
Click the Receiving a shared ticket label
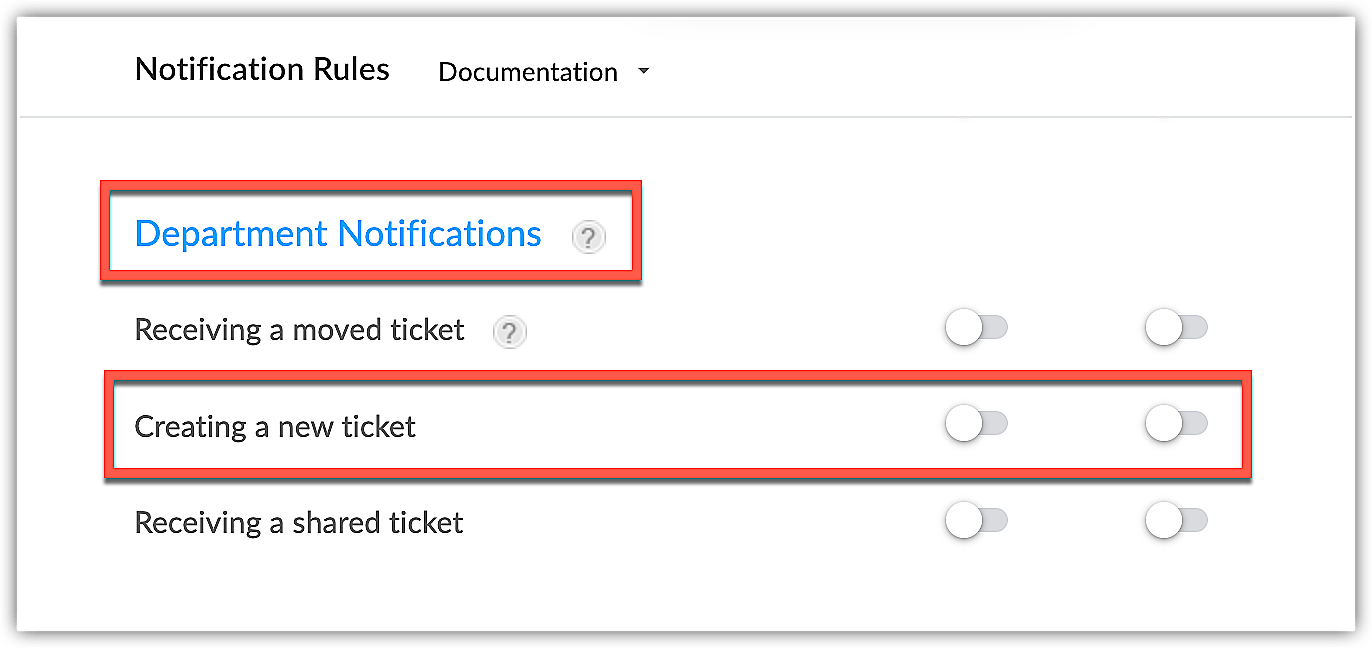tap(299, 523)
